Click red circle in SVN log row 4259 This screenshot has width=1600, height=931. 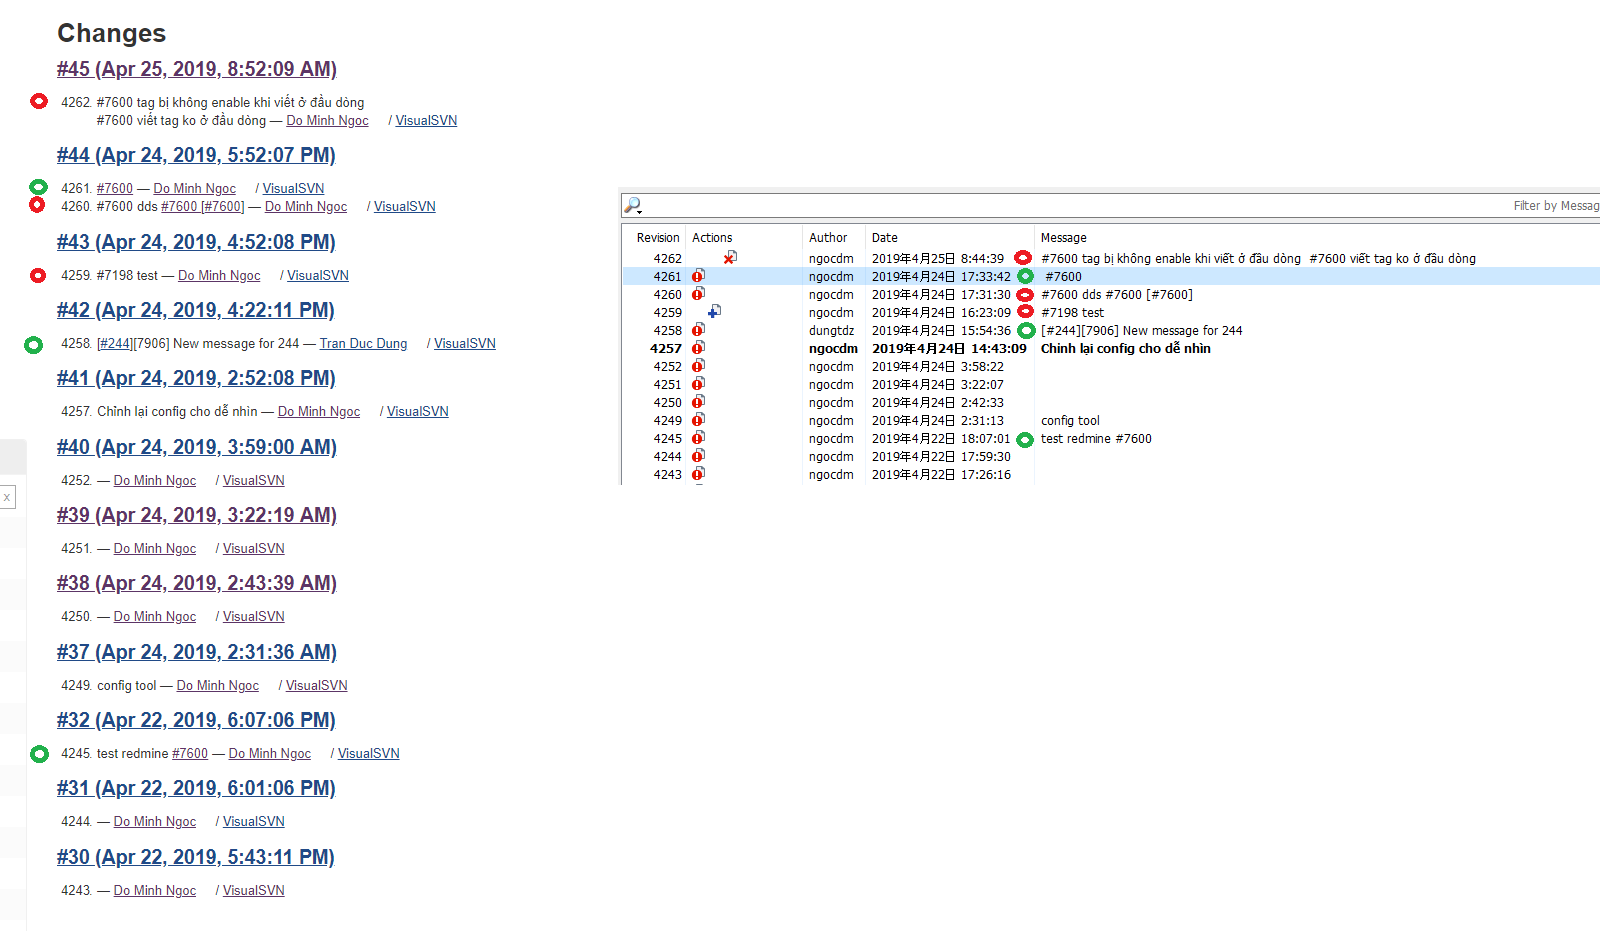point(1025,312)
